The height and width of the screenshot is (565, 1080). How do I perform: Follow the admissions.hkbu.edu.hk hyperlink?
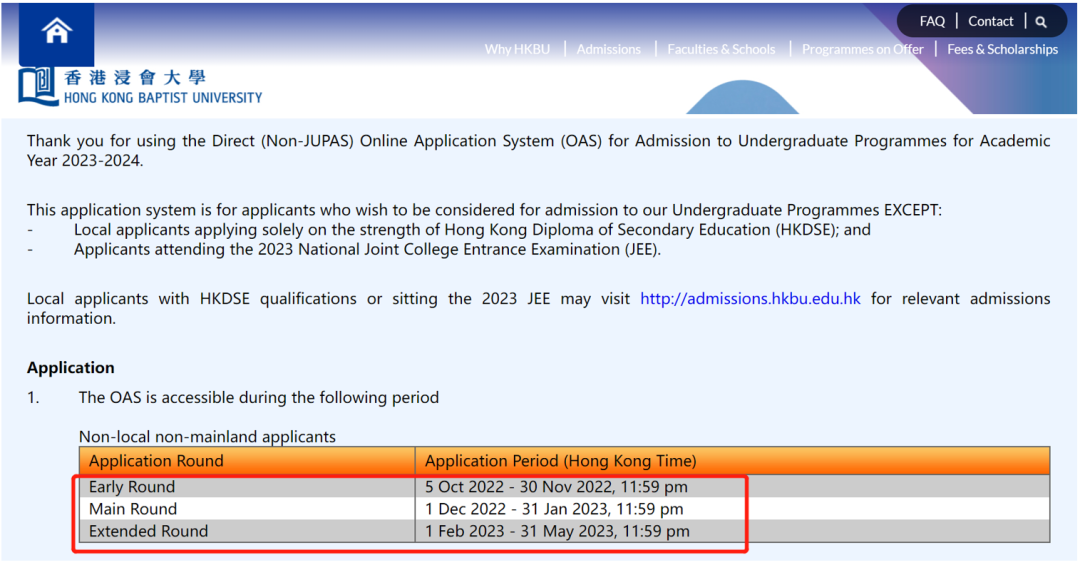point(750,298)
